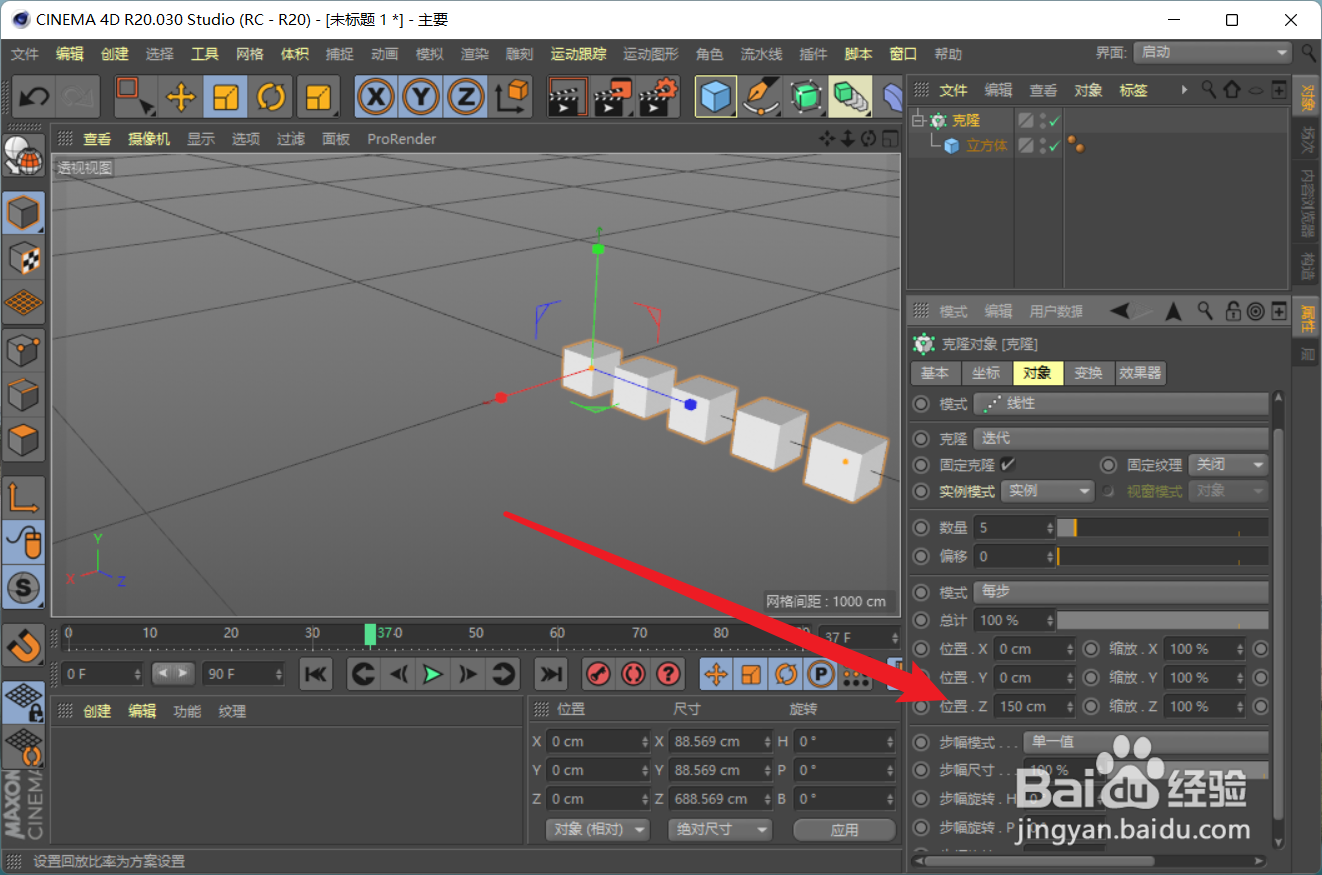The image size is (1322, 875).
Task: Click the 数量 slider bar
Action: (x=1163, y=527)
